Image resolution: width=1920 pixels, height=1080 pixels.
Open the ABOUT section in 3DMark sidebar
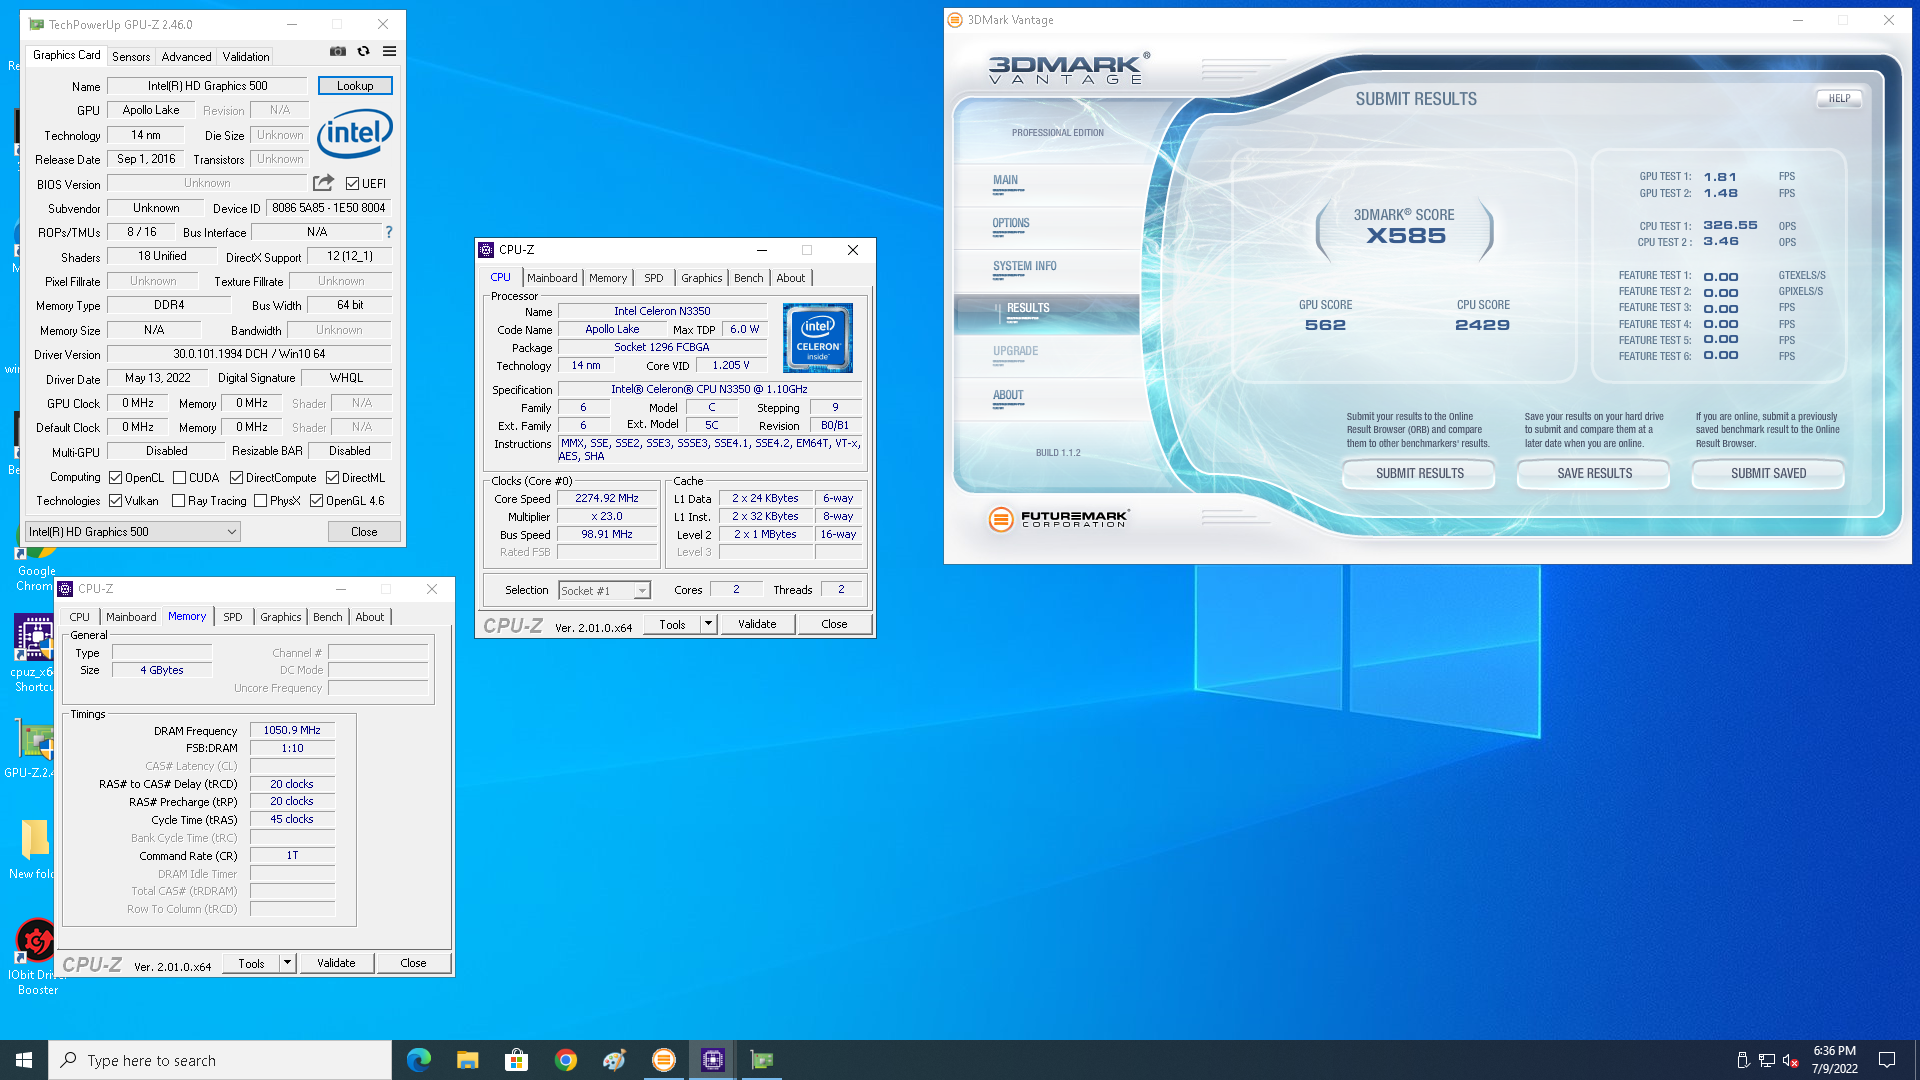(x=1008, y=396)
